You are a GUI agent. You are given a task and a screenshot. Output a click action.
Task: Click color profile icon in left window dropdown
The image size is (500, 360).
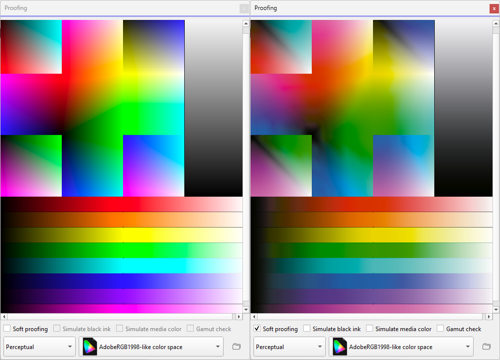click(x=90, y=347)
